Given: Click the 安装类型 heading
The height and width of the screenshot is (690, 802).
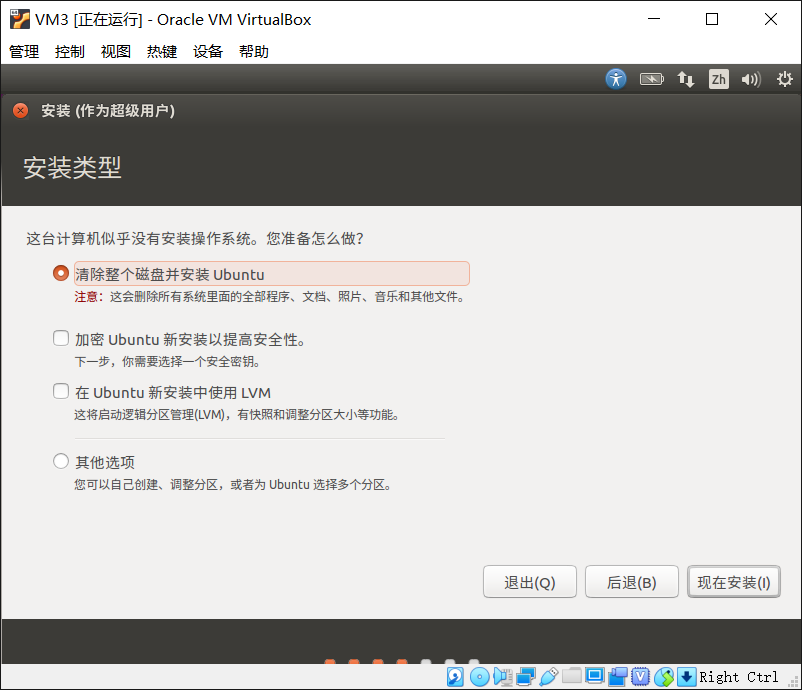Looking at the screenshot, I should tap(72, 168).
